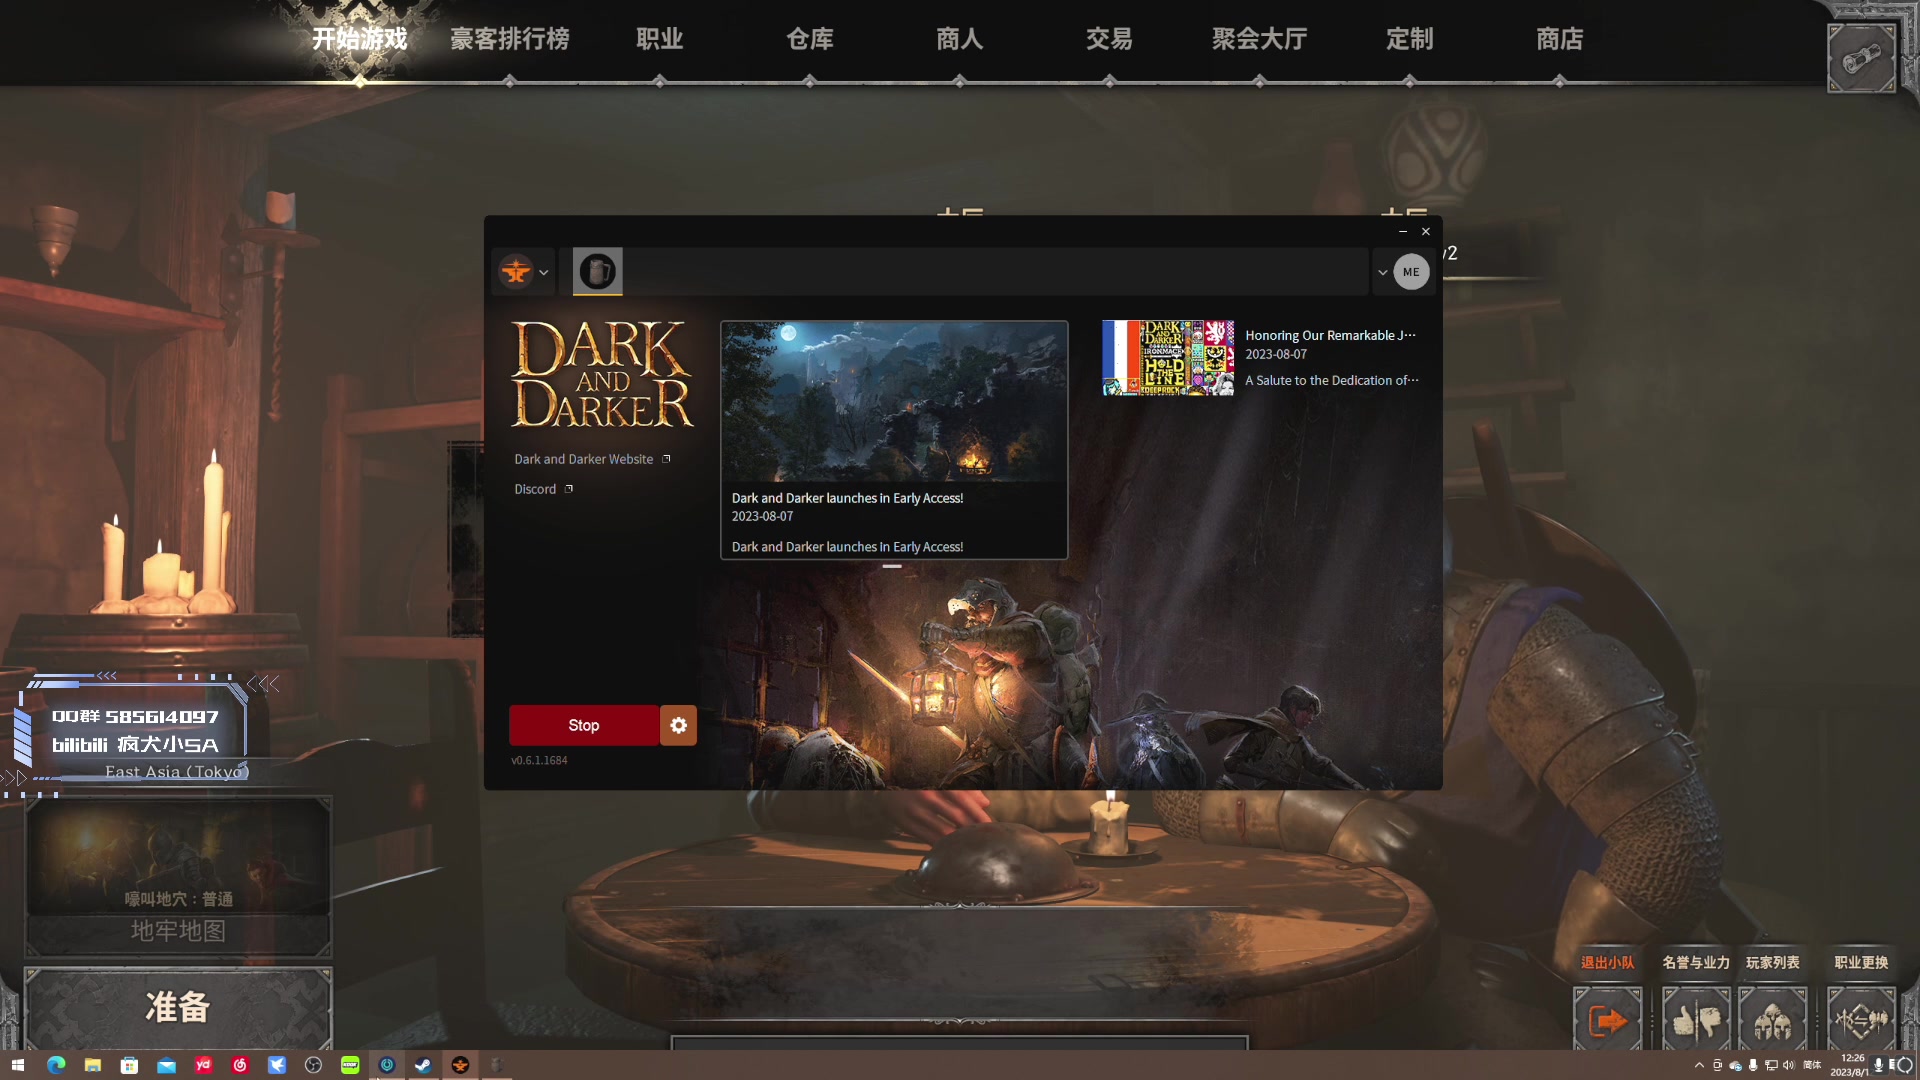The image size is (1920, 1080).
Task: Switch to the 仓库 stash tab
Action: point(810,39)
